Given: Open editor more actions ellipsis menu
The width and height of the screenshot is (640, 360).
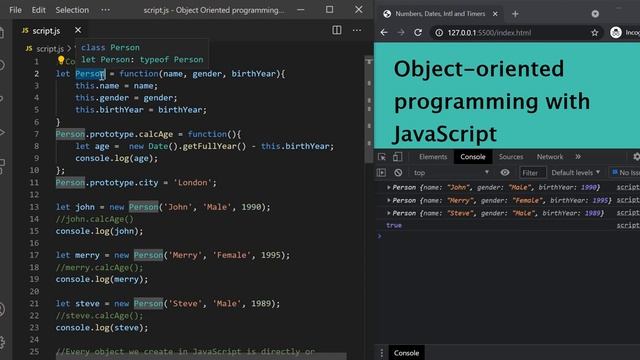Looking at the screenshot, I should click(357, 30).
